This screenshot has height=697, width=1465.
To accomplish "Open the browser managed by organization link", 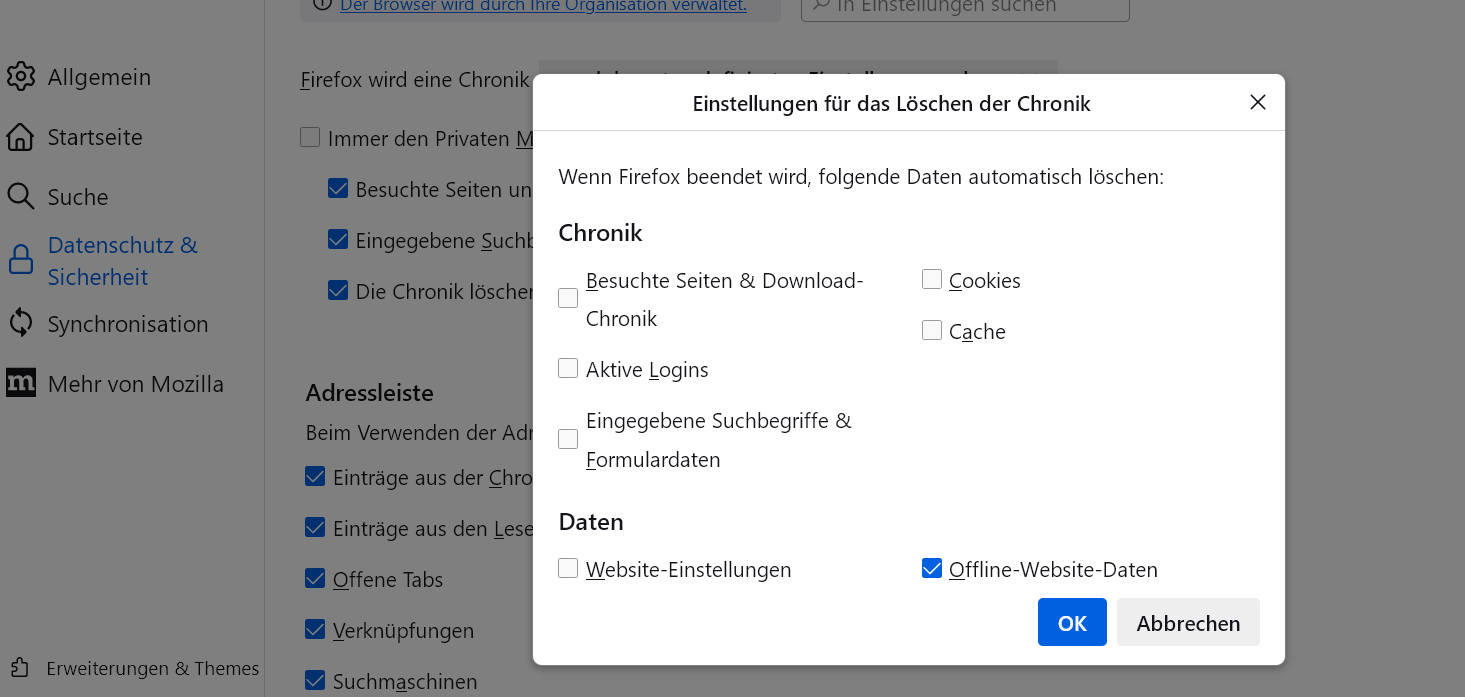I will coord(543,6).
